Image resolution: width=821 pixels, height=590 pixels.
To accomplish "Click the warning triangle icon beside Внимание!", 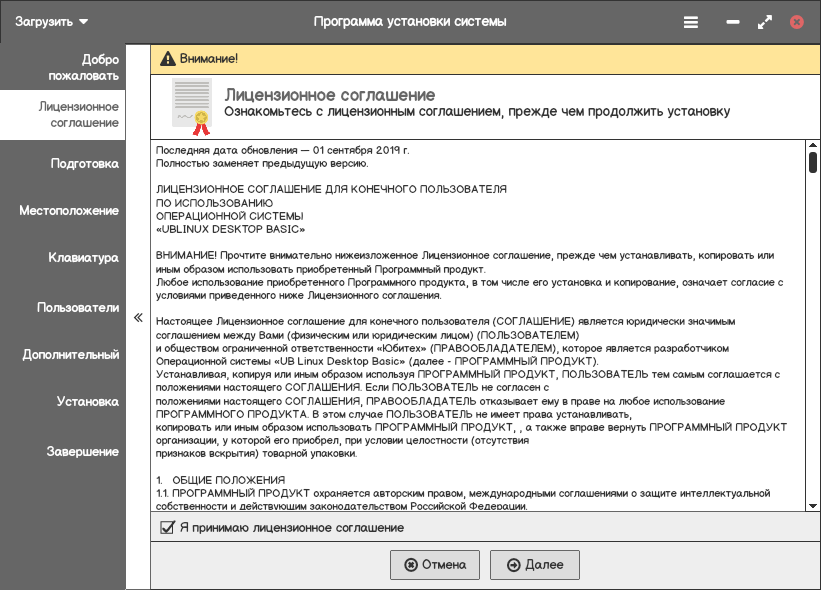I will click(168, 59).
